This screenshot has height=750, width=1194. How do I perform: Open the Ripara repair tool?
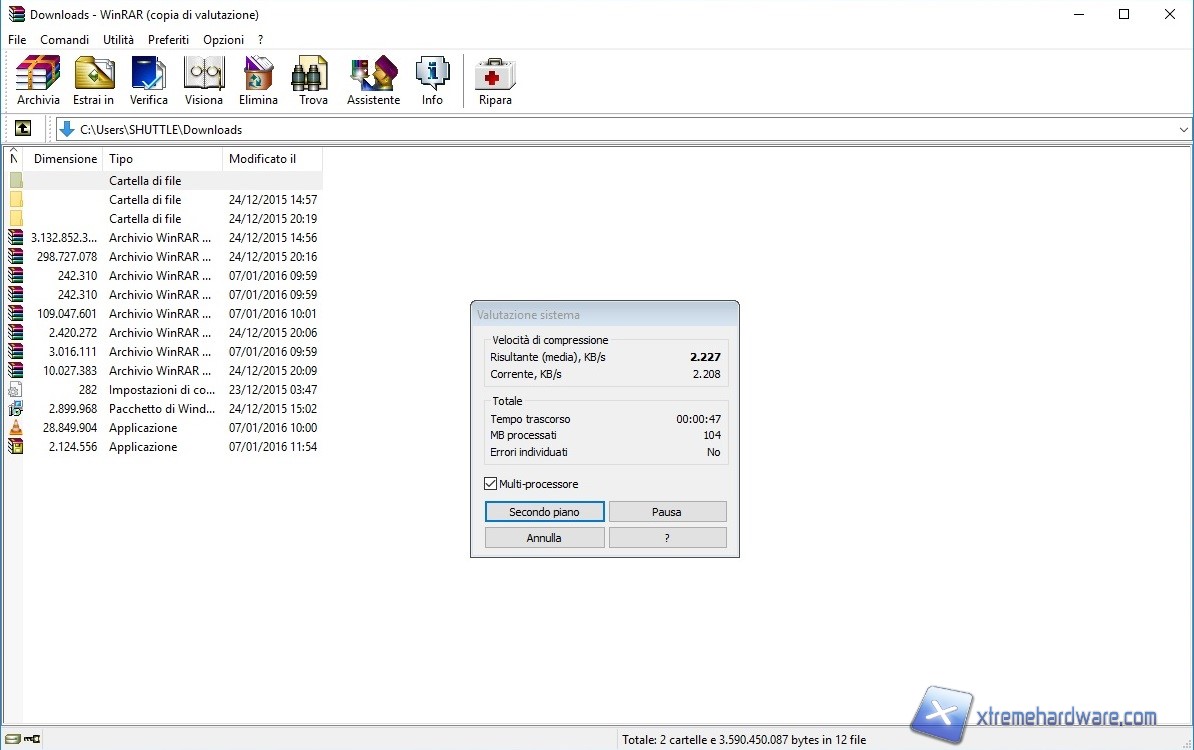coord(494,80)
